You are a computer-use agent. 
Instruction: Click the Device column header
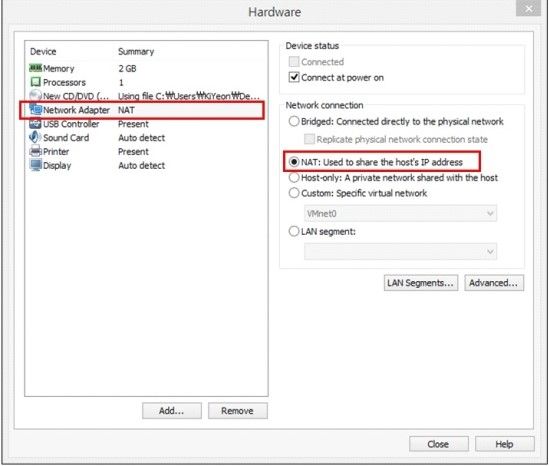point(43,52)
